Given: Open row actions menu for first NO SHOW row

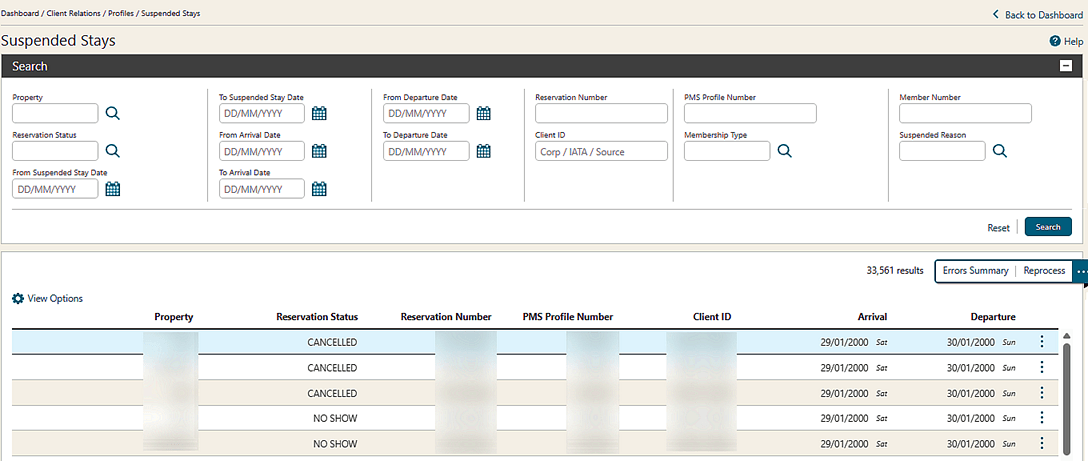Looking at the screenshot, I should [1042, 417].
